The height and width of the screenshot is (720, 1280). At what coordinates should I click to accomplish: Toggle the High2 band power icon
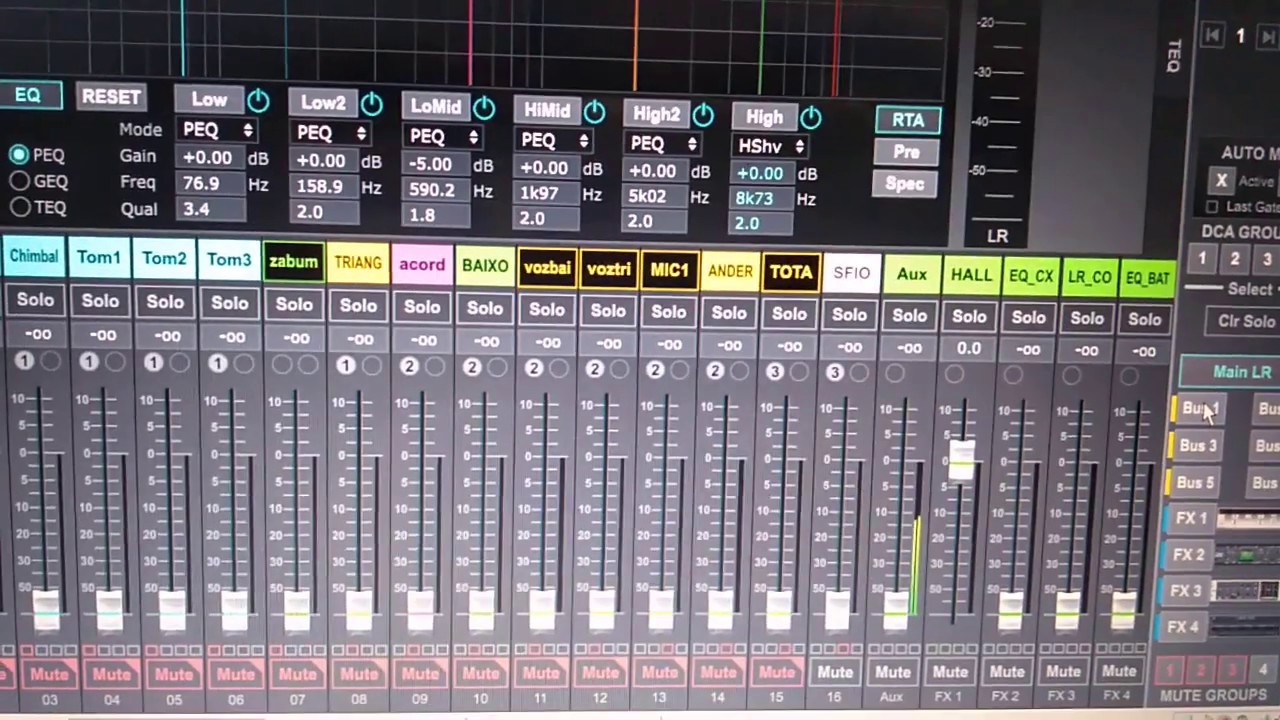(702, 115)
